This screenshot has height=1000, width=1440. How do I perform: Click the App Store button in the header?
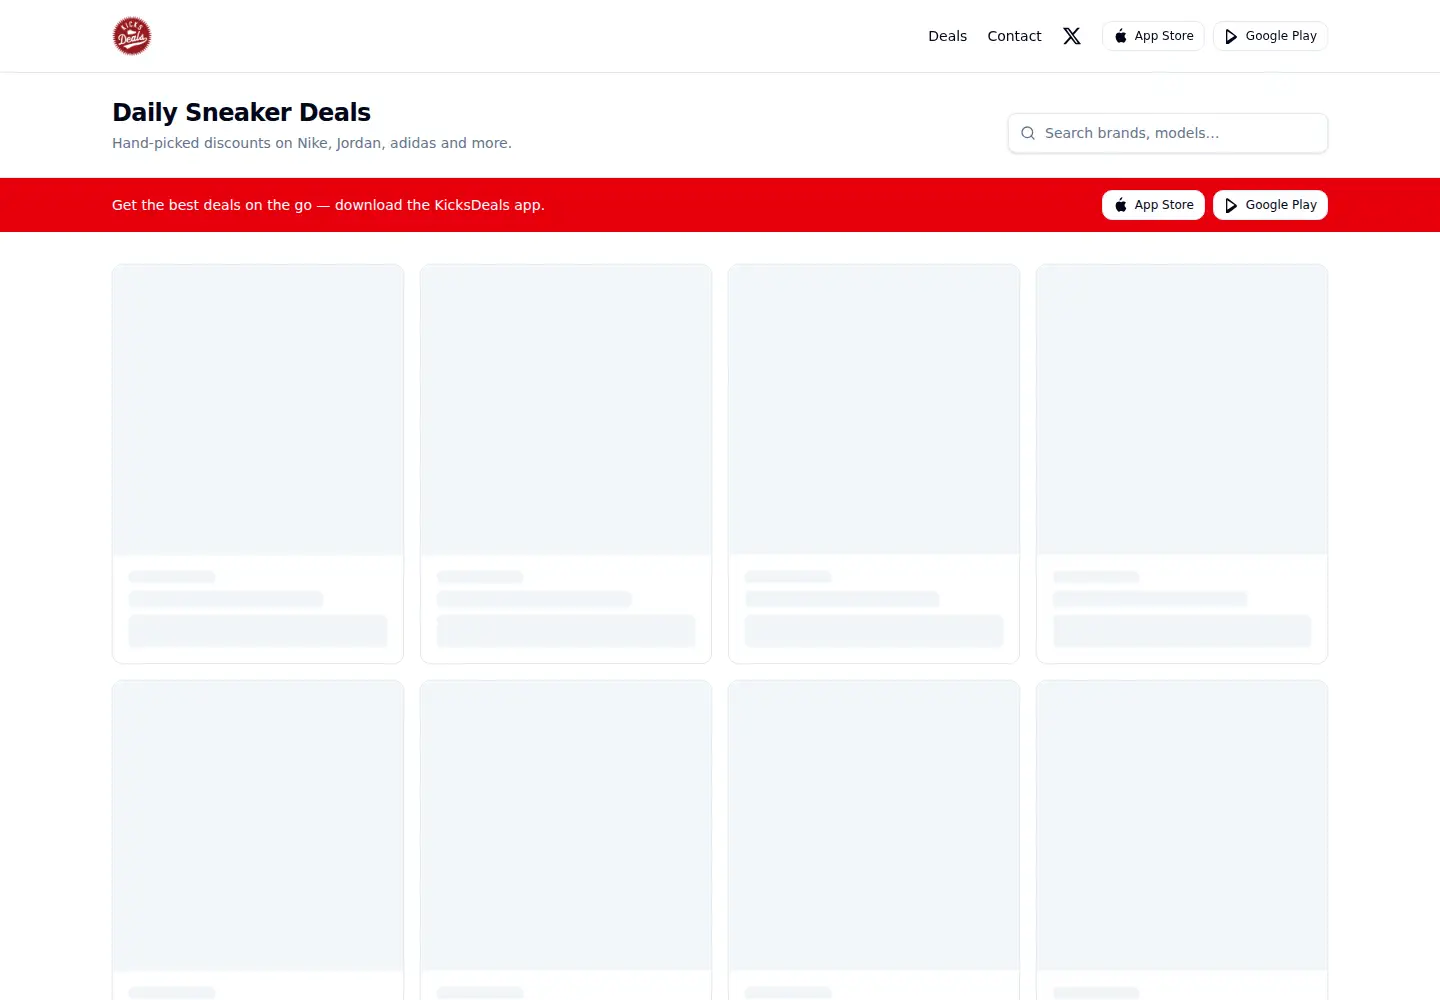(x=1153, y=36)
